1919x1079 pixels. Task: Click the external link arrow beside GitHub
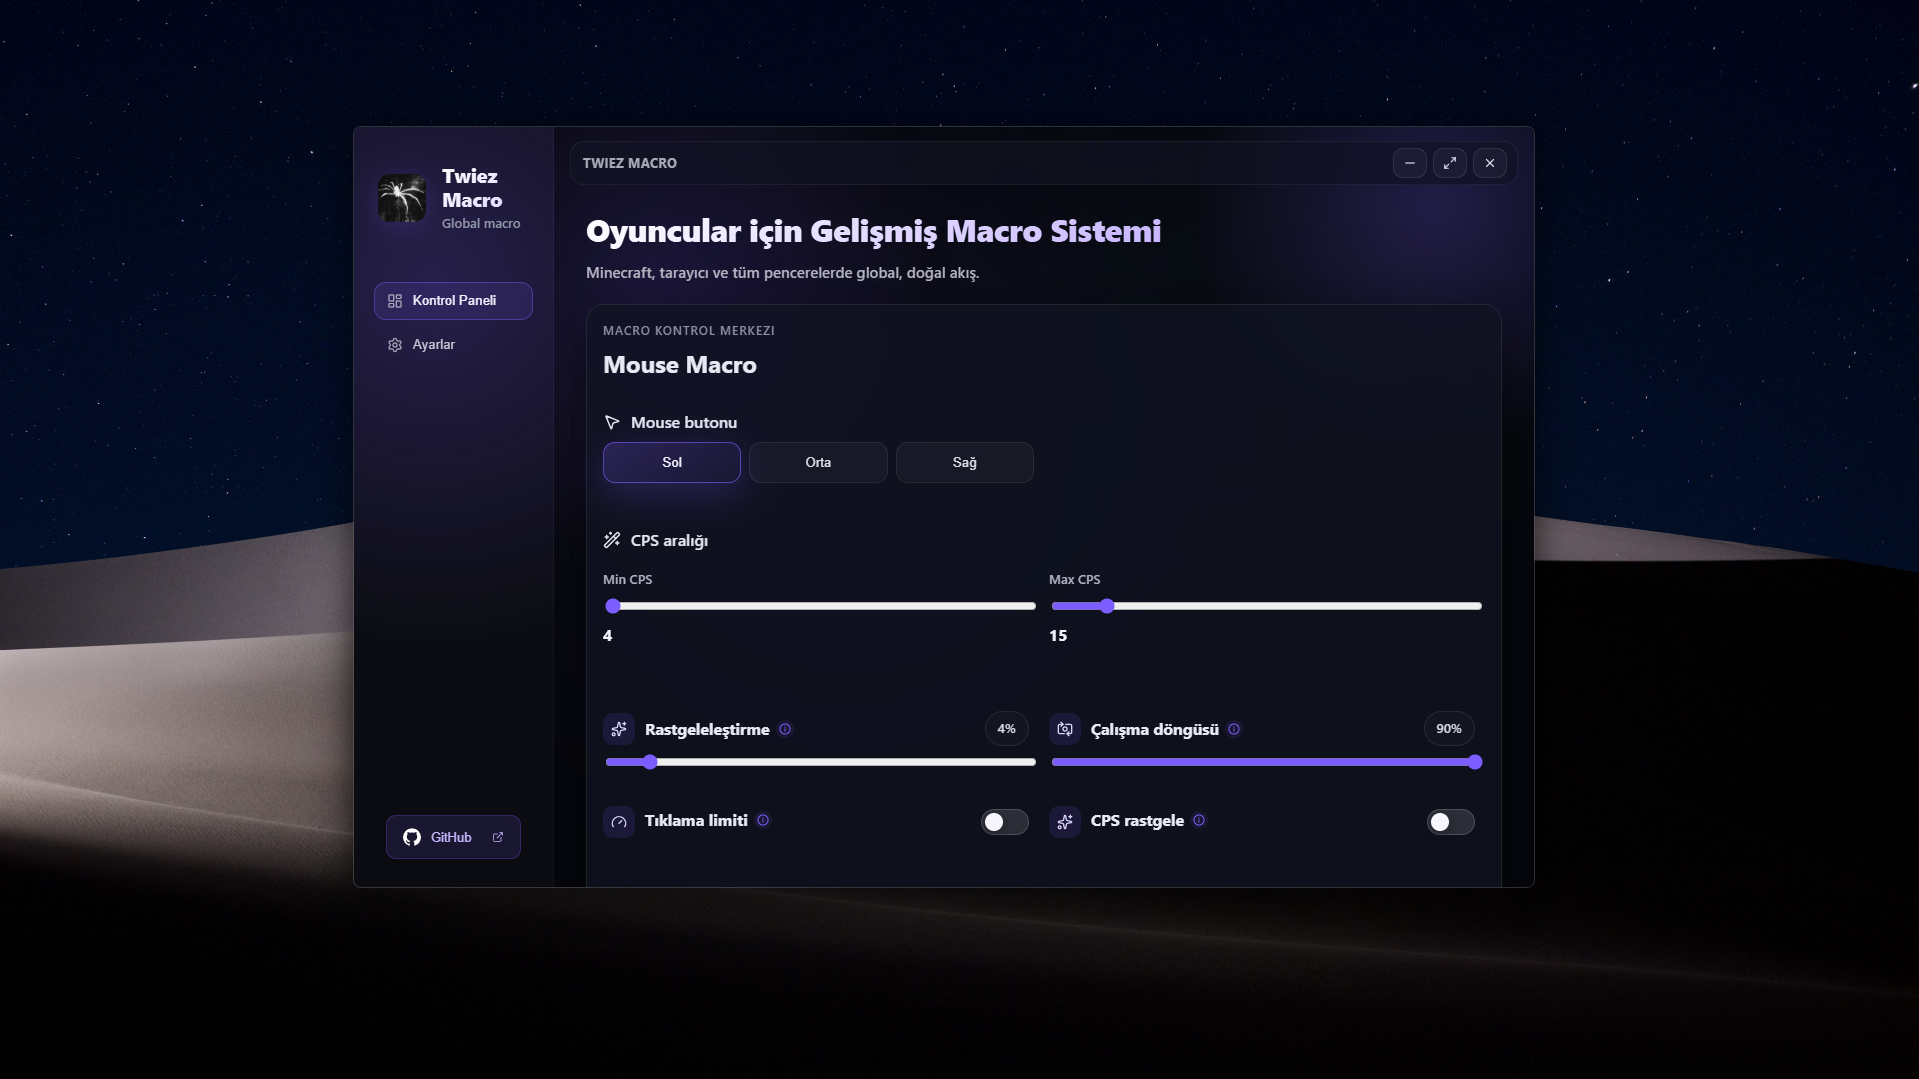[498, 837]
